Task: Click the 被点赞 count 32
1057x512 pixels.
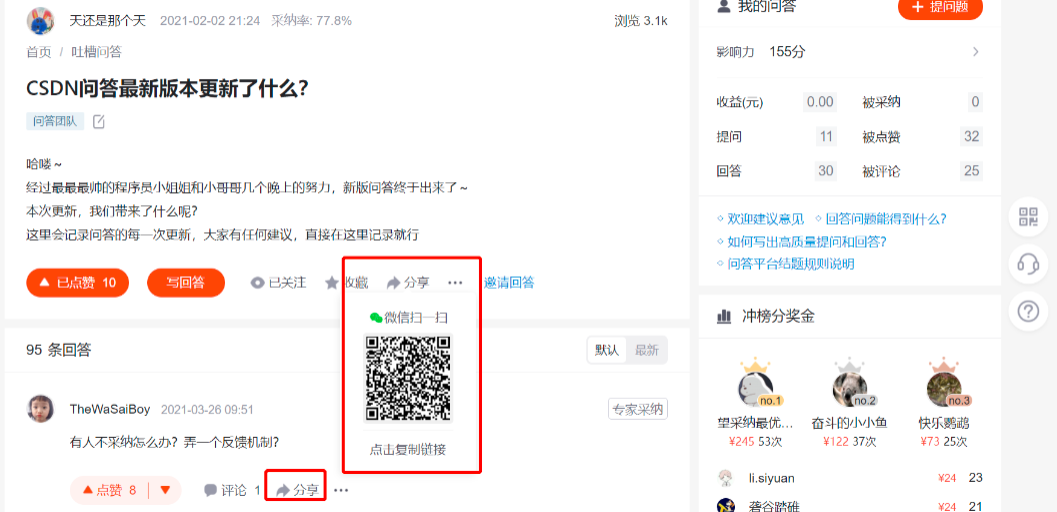Action: [x=971, y=137]
